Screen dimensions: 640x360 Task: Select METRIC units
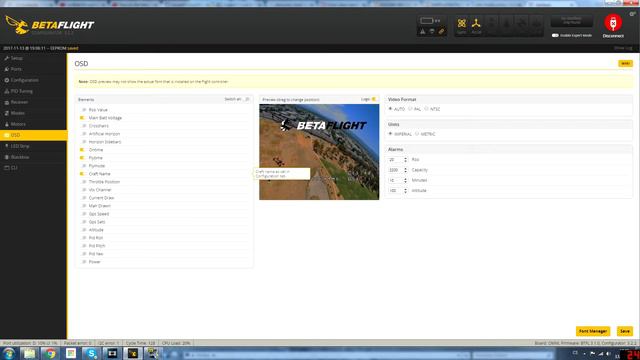(x=417, y=134)
